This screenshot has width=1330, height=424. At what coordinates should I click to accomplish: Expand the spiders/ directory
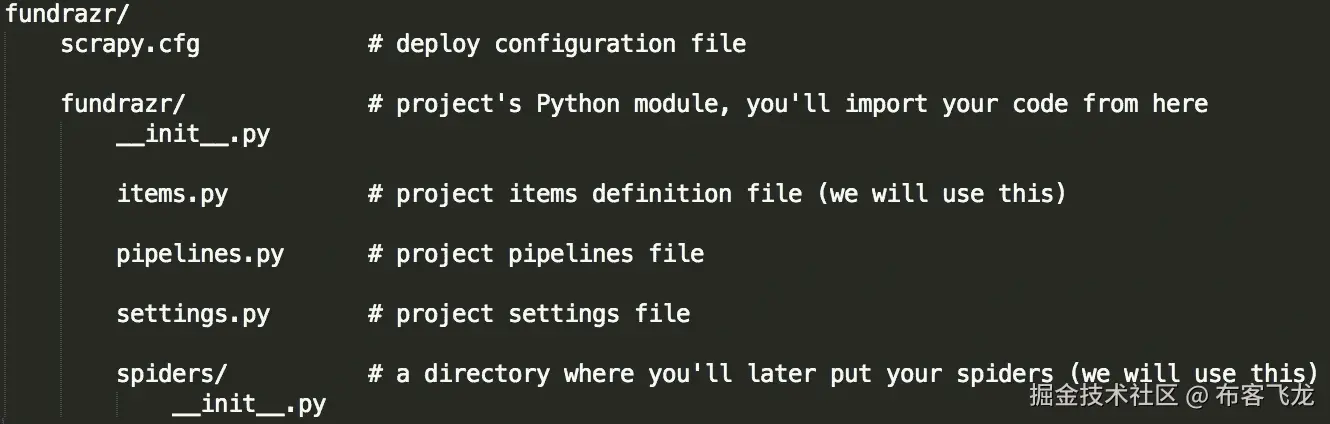172,374
